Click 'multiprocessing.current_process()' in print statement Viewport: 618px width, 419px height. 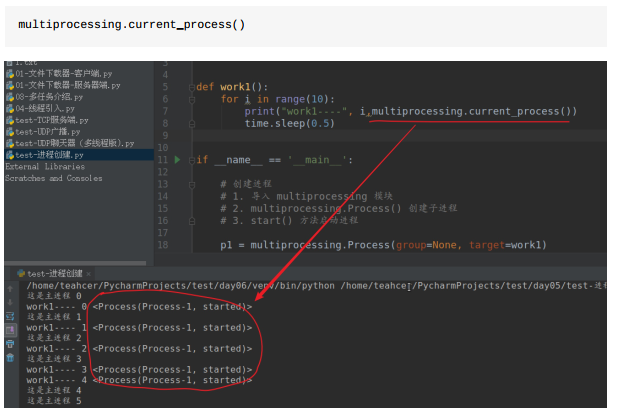point(471,111)
